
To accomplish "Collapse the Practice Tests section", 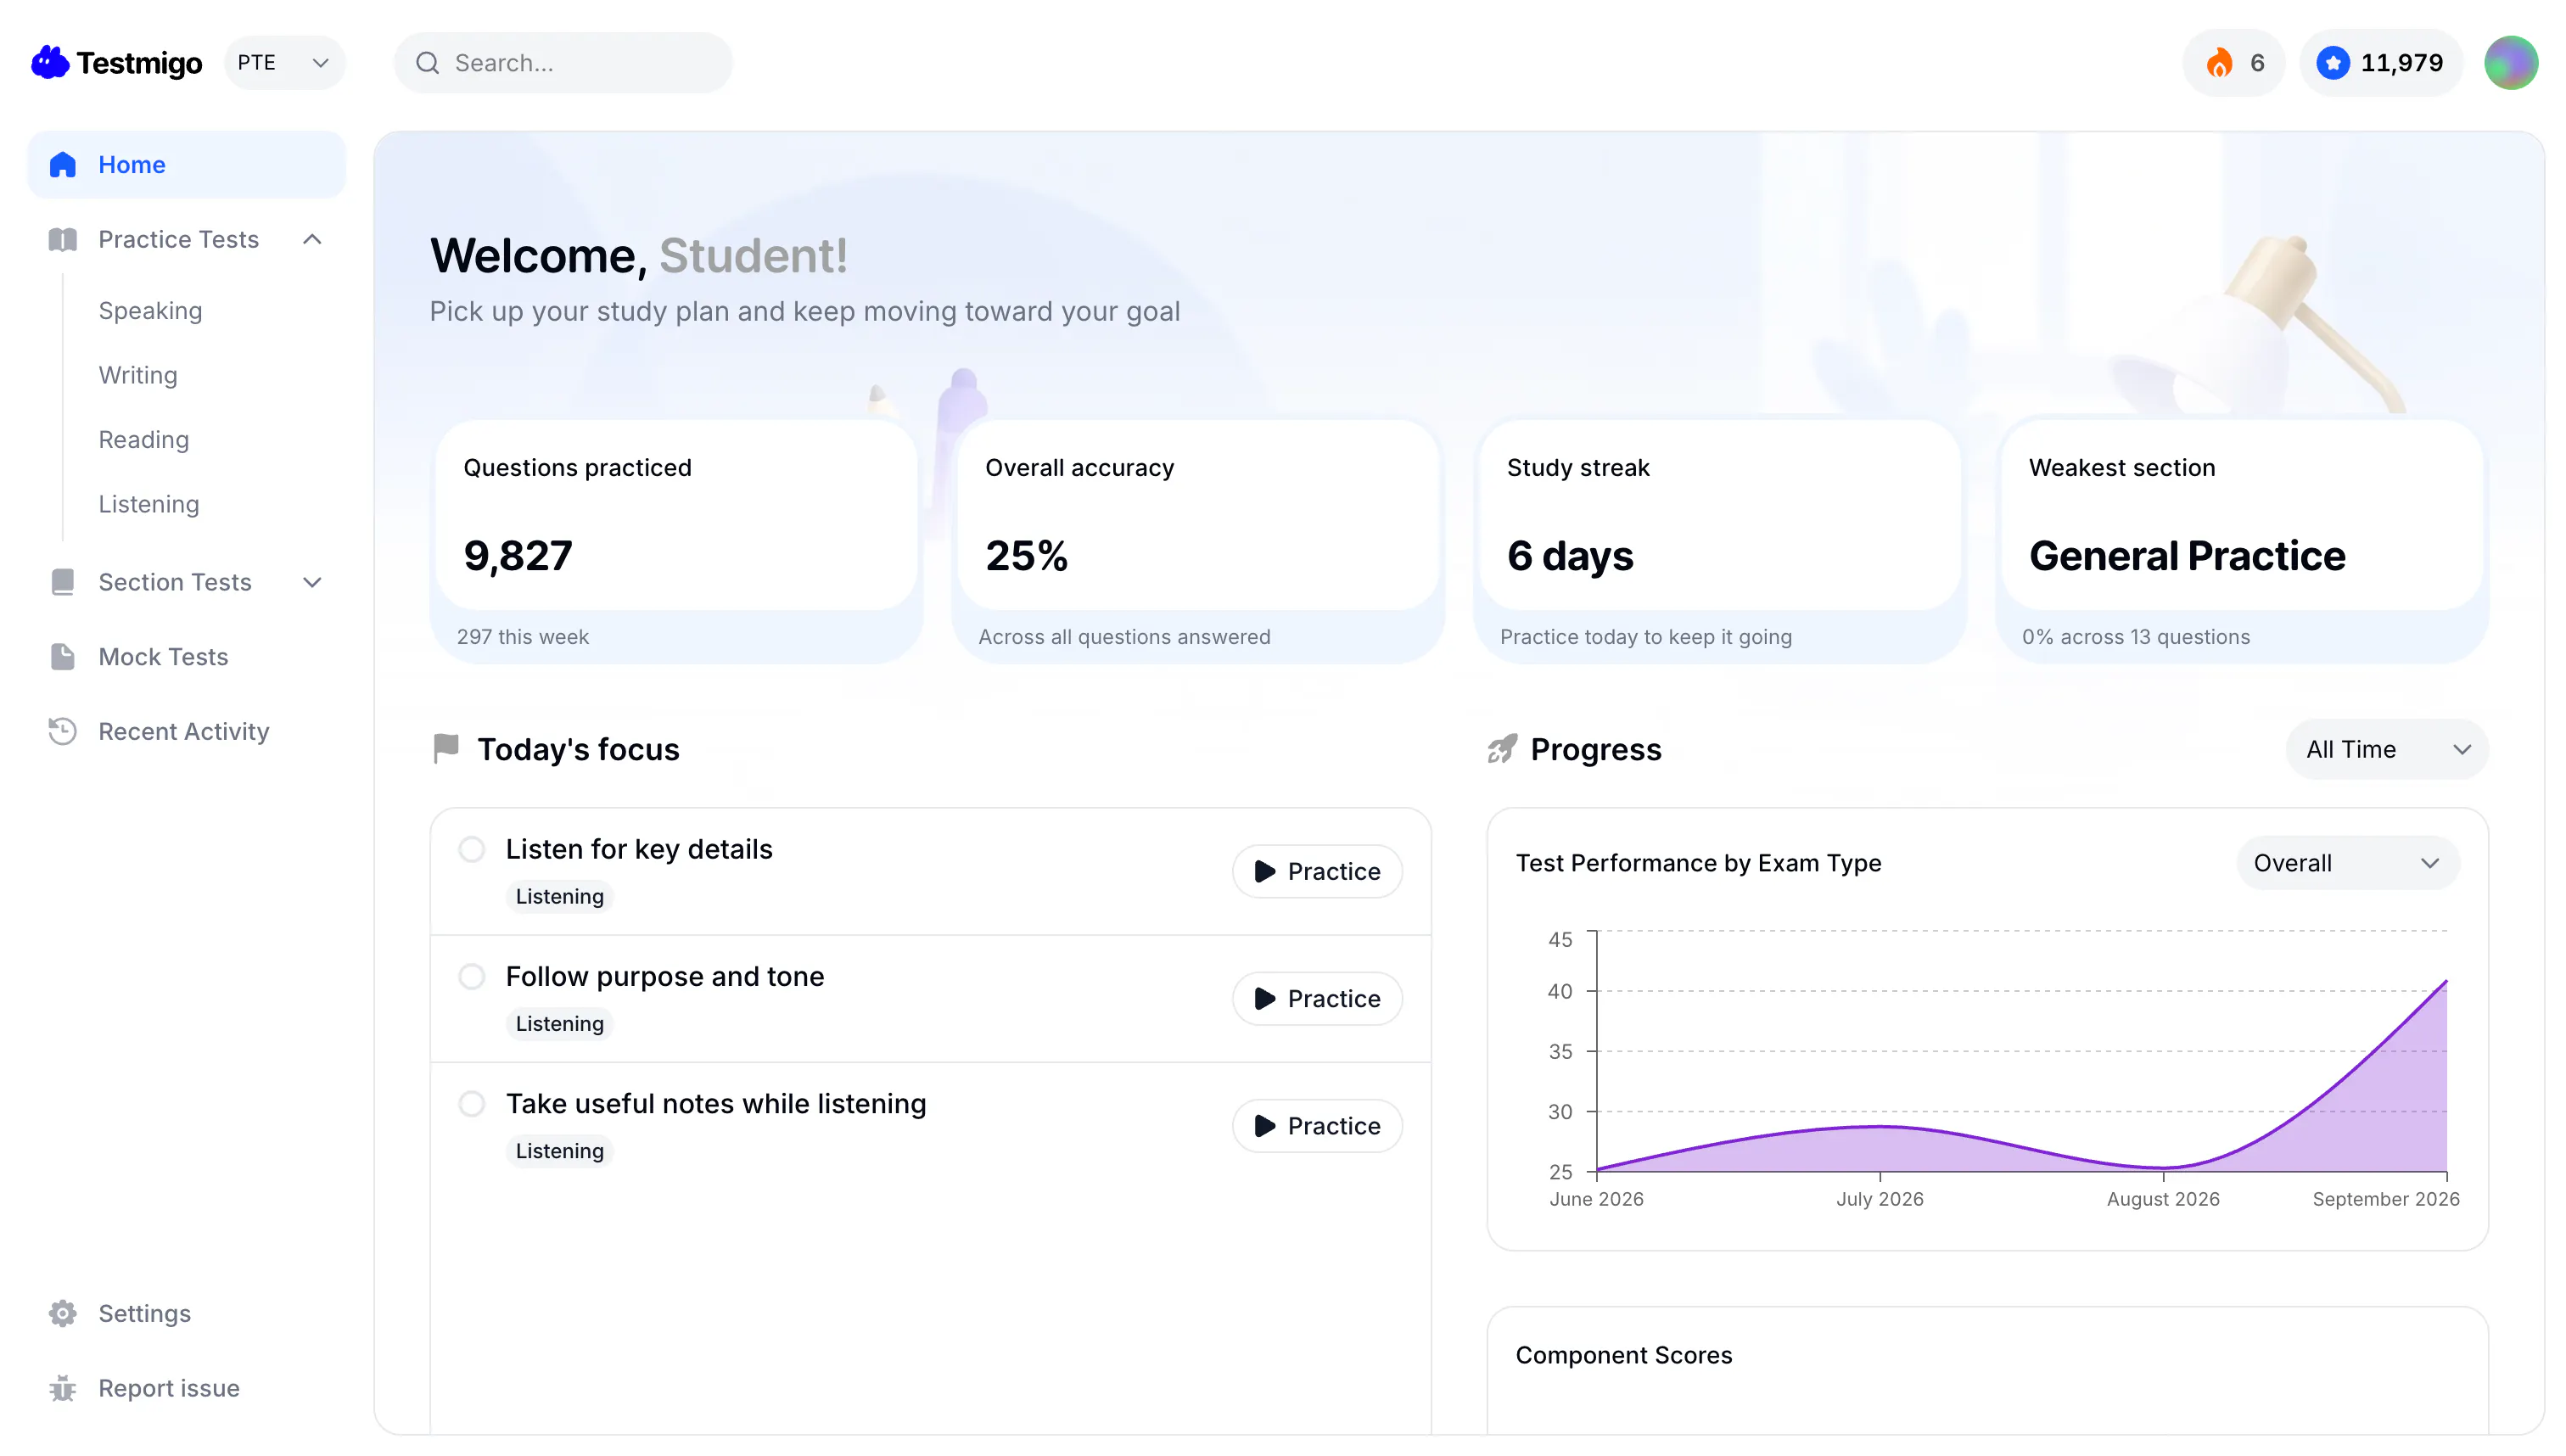I will [x=312, y=239].
